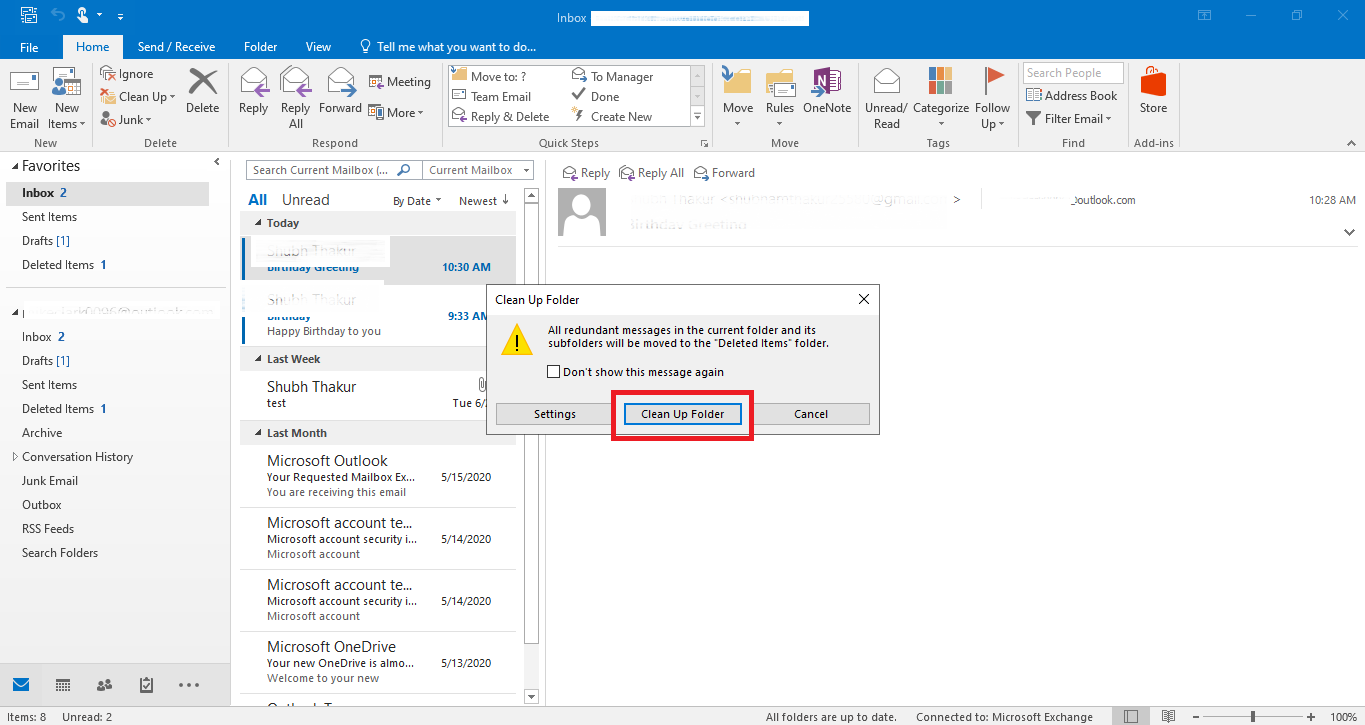Click the ribbon Reply All icon

click(x=296, y=82)
